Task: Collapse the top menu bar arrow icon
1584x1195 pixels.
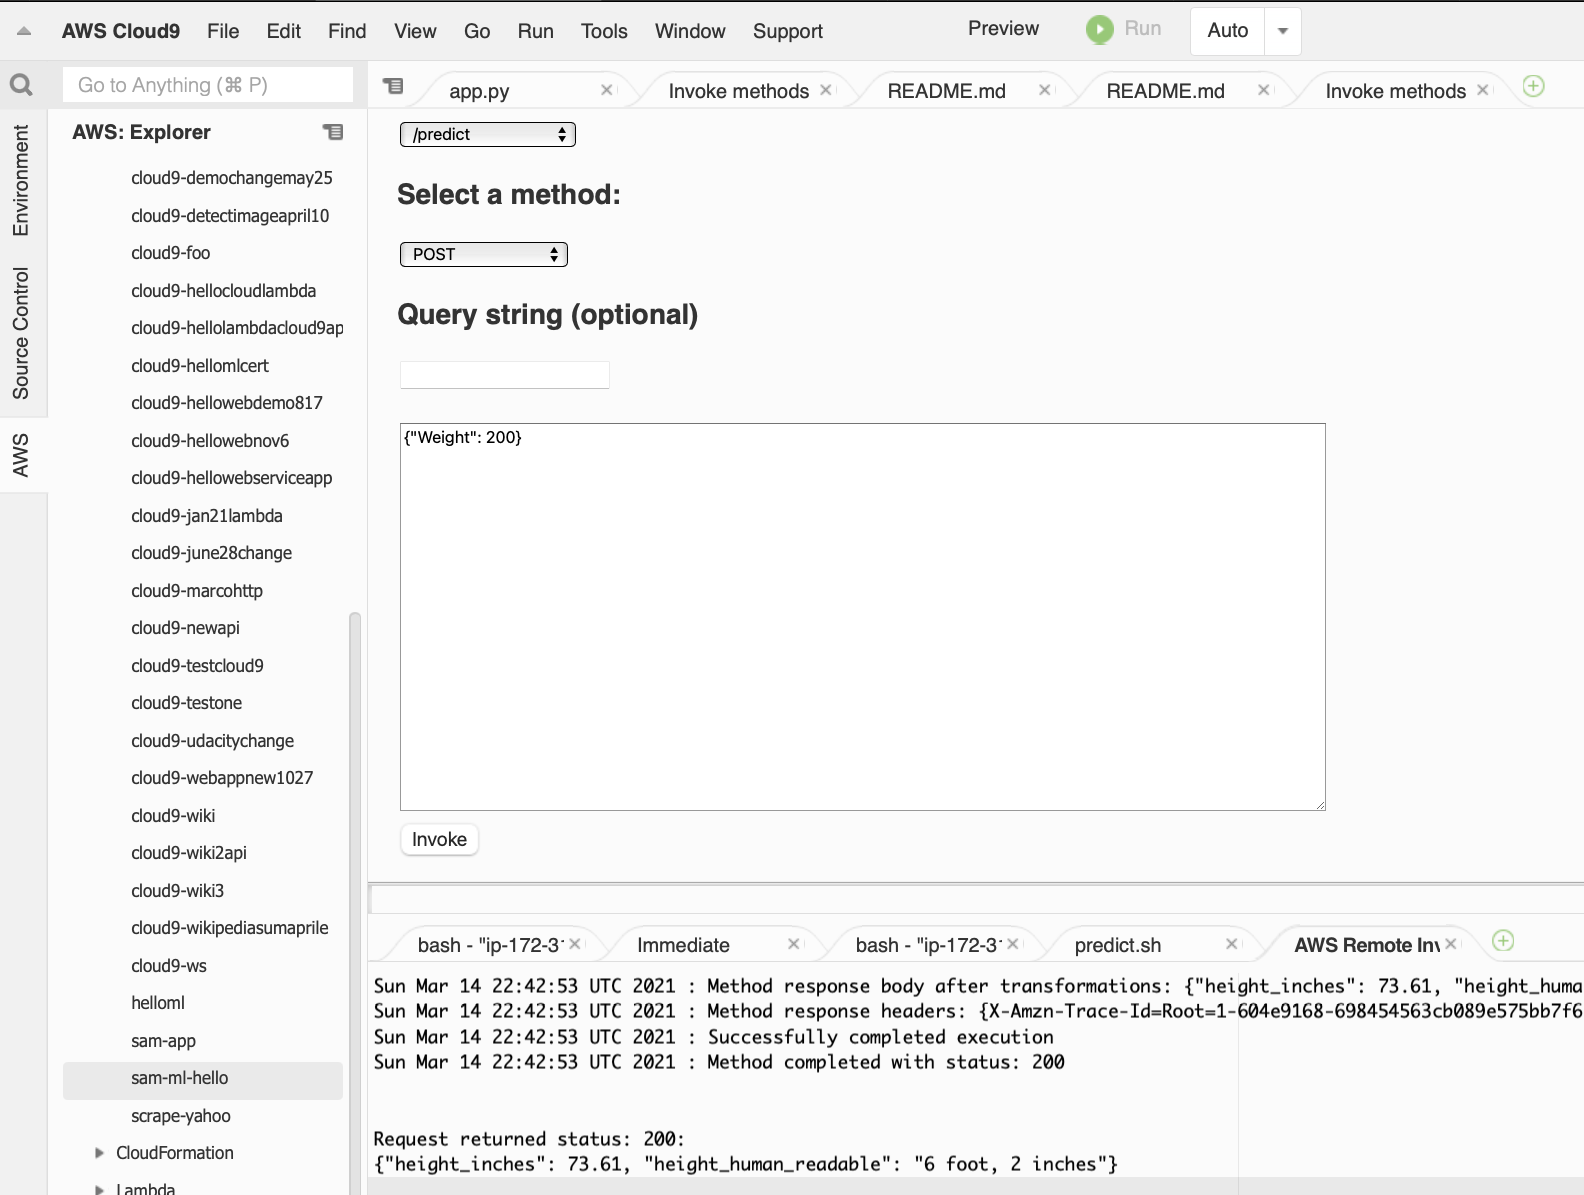Action: click(x=24, y=31)
